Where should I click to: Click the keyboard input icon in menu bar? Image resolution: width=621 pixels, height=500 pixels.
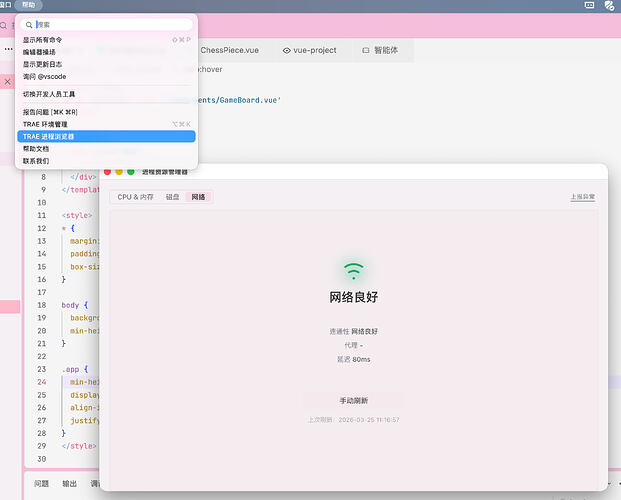pyautogui.click(x=589, y=5)
